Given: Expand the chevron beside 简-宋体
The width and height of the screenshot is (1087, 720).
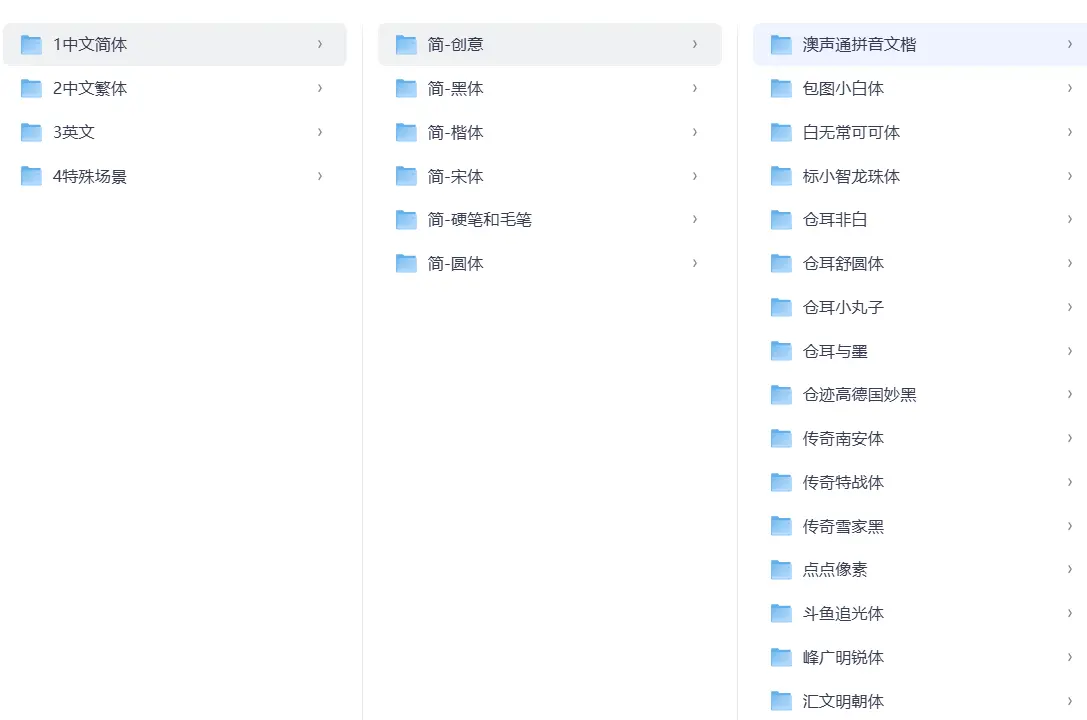Looking at the screenshot, I should point(694,175).
